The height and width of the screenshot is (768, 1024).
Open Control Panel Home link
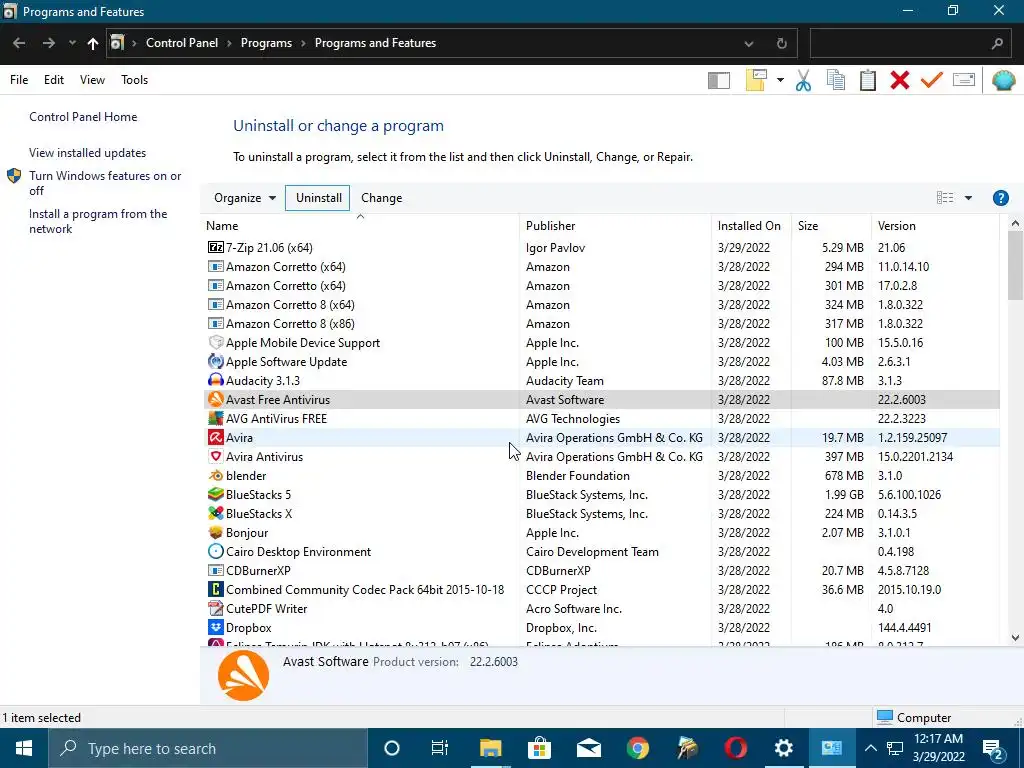pyautogui.click(x=83, y=117)
